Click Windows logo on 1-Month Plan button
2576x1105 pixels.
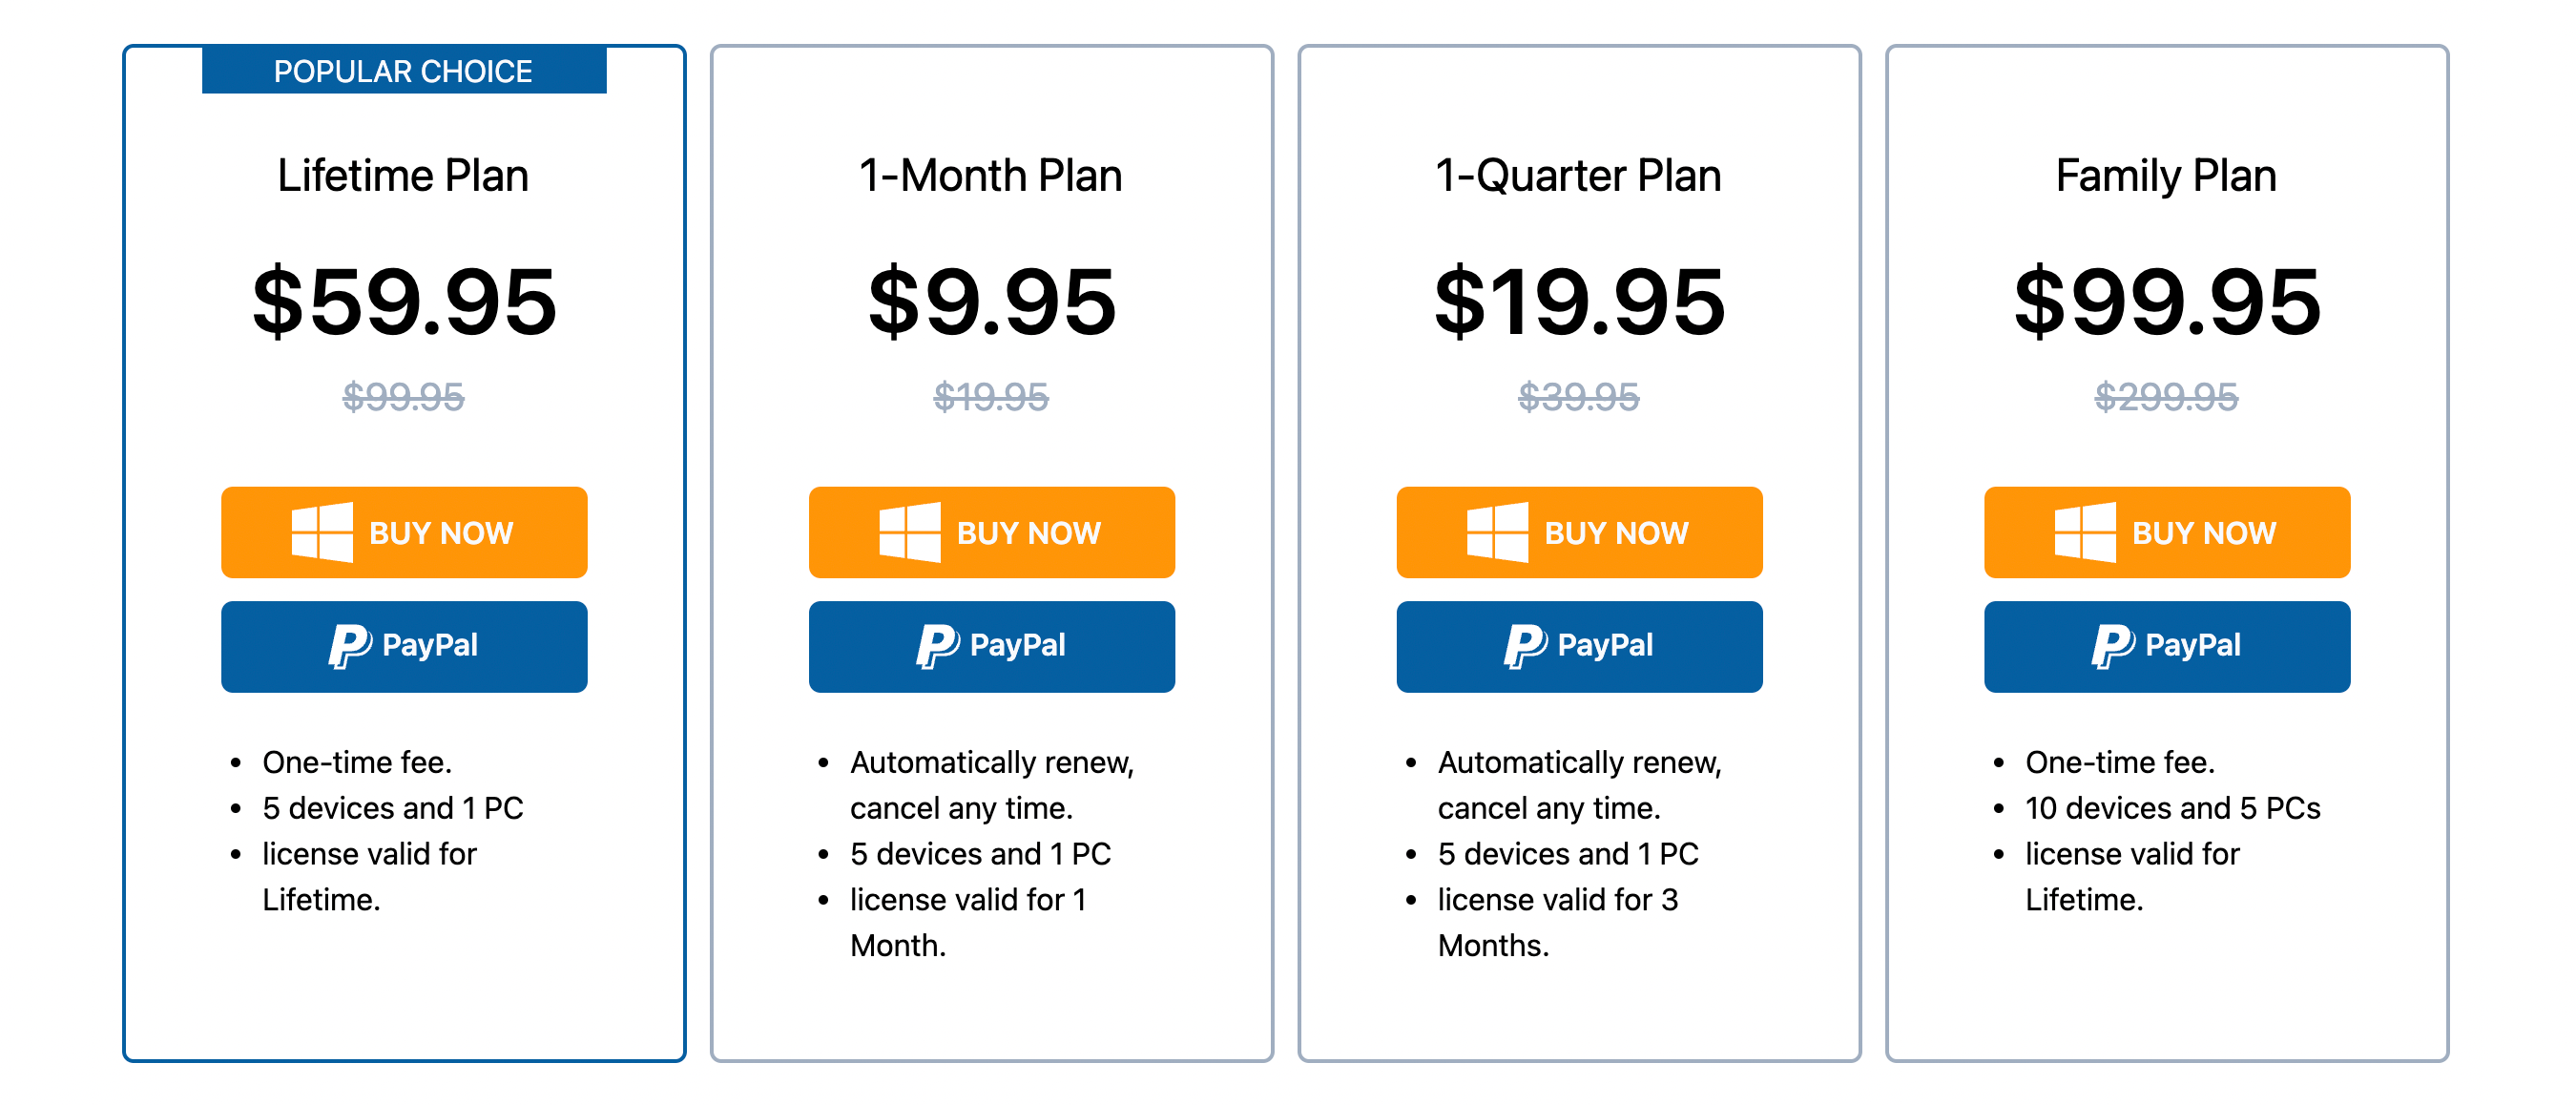909,532
